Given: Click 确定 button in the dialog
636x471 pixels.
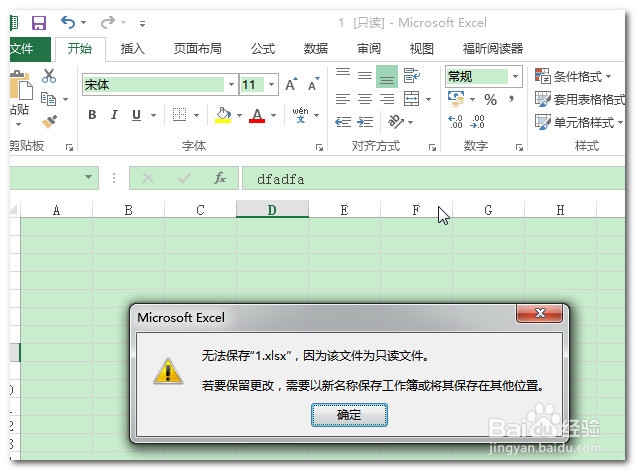Looking at the screenshot, I should tap(349, 415).
